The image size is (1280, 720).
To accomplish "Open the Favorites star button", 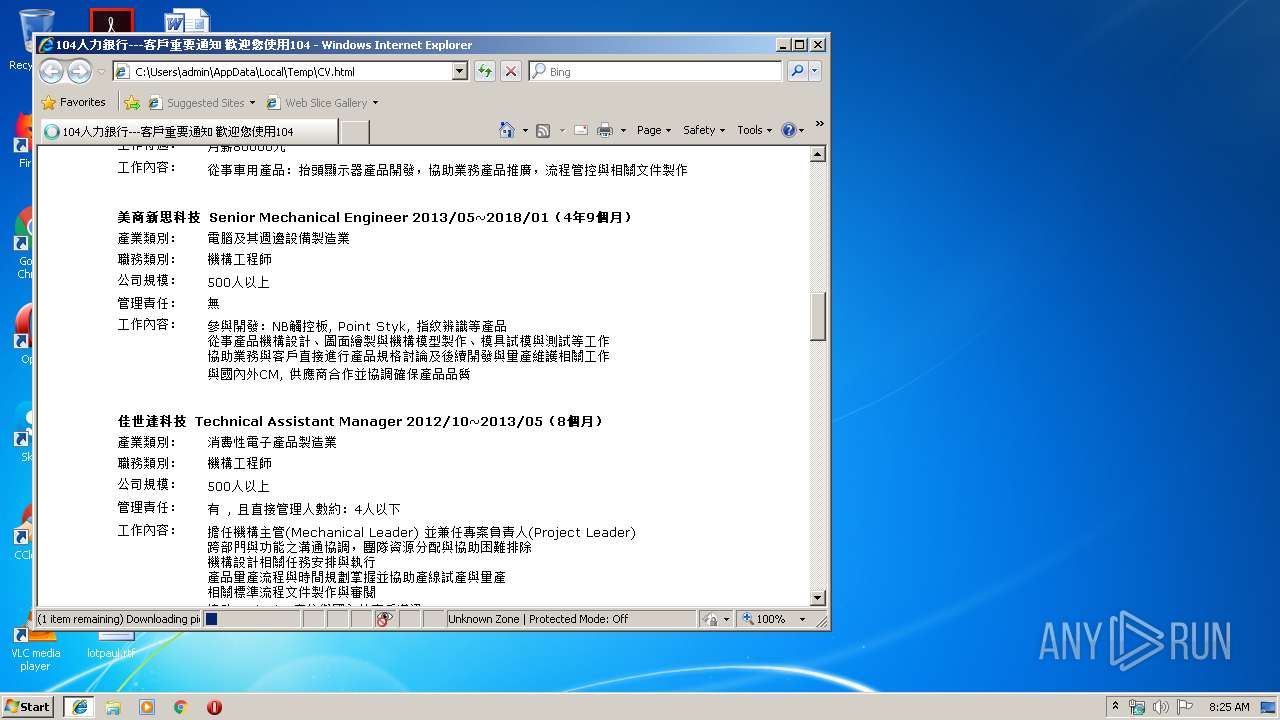I will 73,102.
